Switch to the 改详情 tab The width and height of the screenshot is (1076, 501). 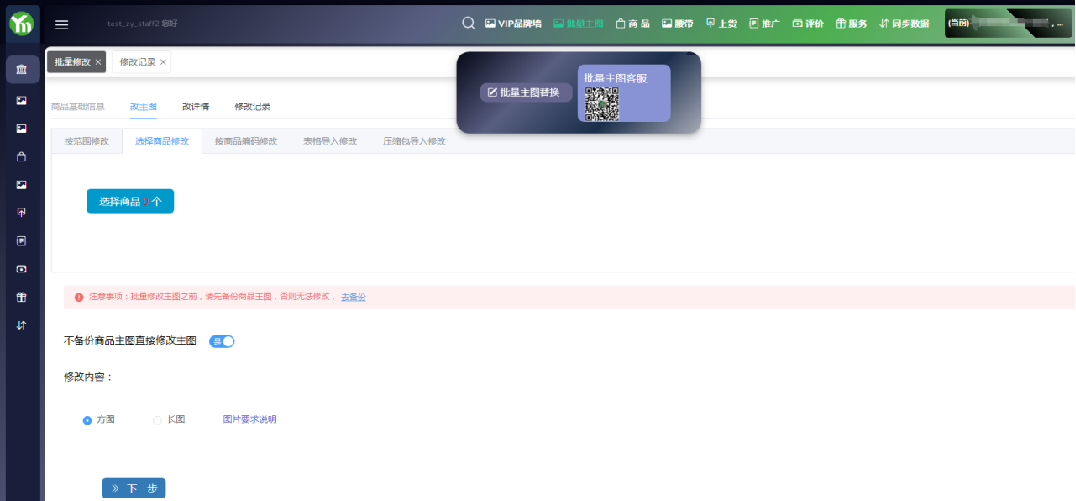(x=195, y=106)
